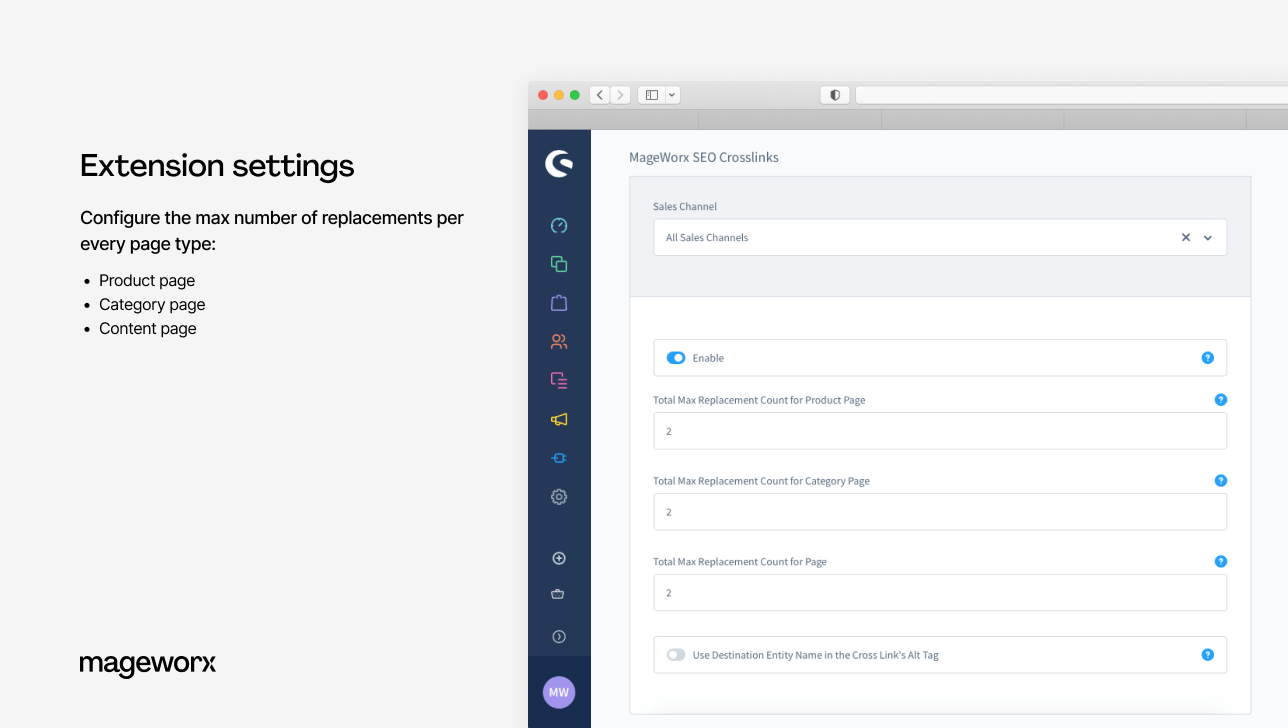Open the Dashboard gauge icon in sidebar
The image size is (1288, 728).
pyautogui.click(x=559, y=226)
